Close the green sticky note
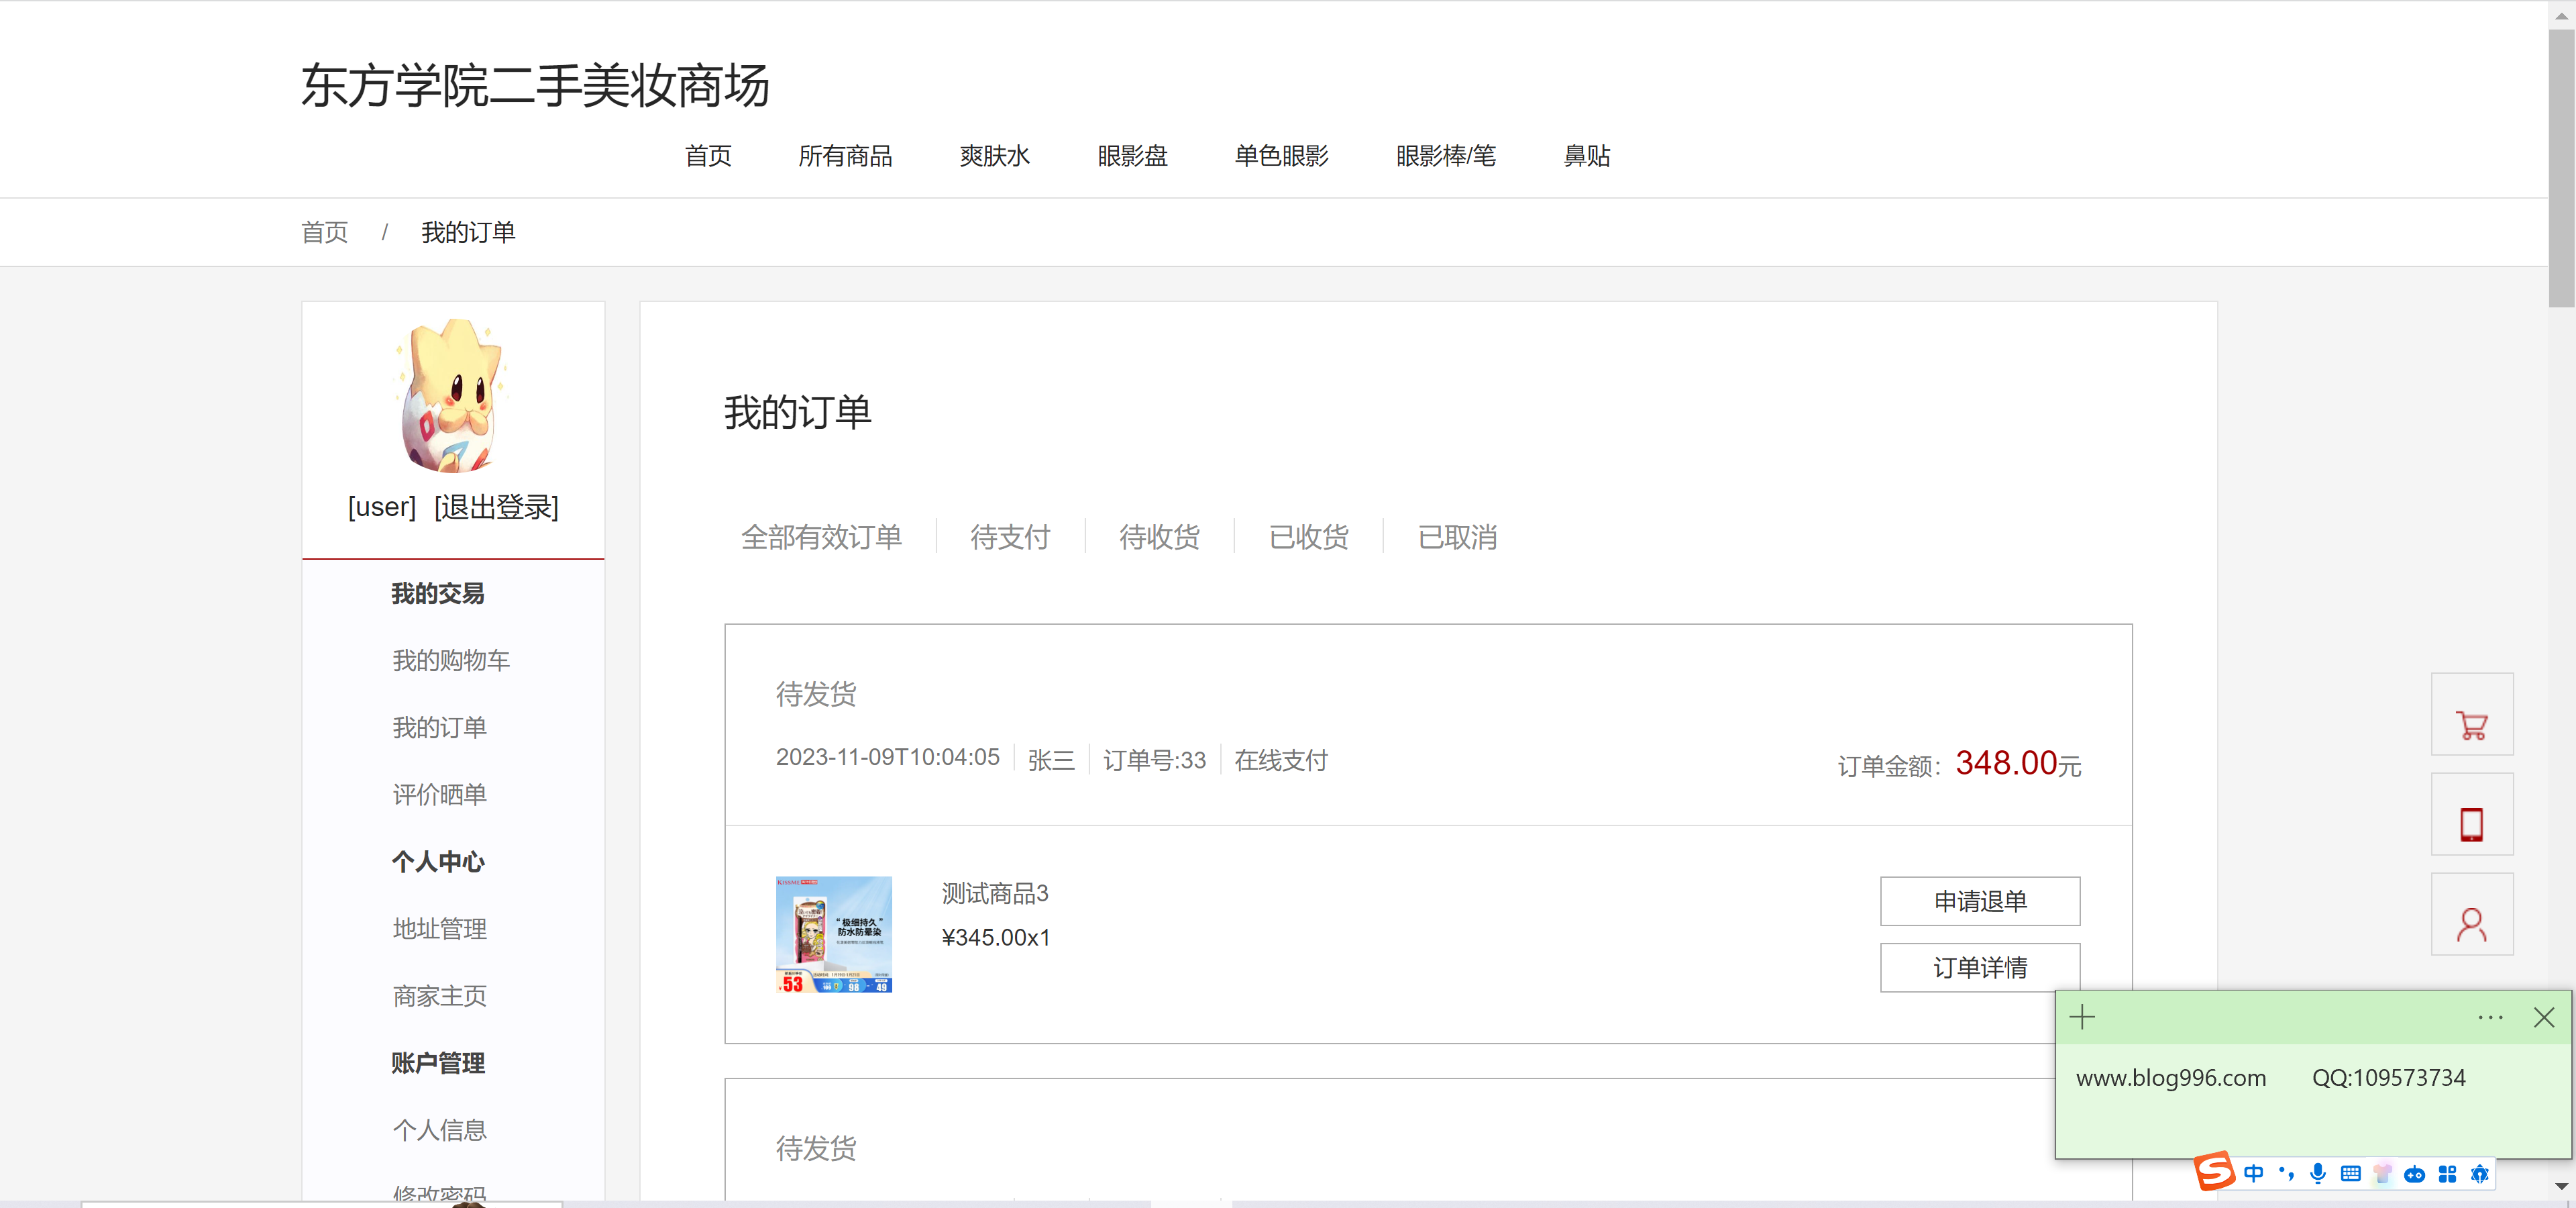The image size is (2576, 1208). pyautogui.click(x=2544, y=1018)
